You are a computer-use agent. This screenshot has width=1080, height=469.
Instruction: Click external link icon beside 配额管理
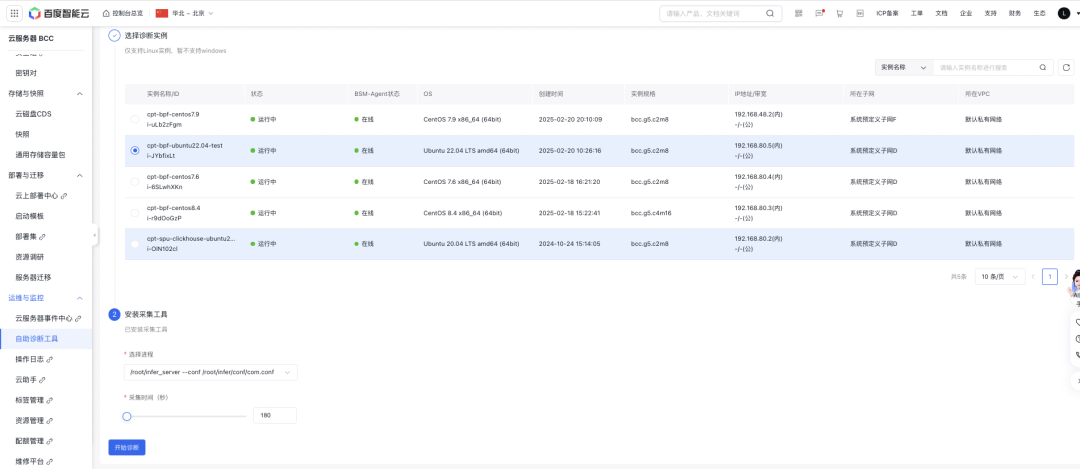click(x=50, y=441)
